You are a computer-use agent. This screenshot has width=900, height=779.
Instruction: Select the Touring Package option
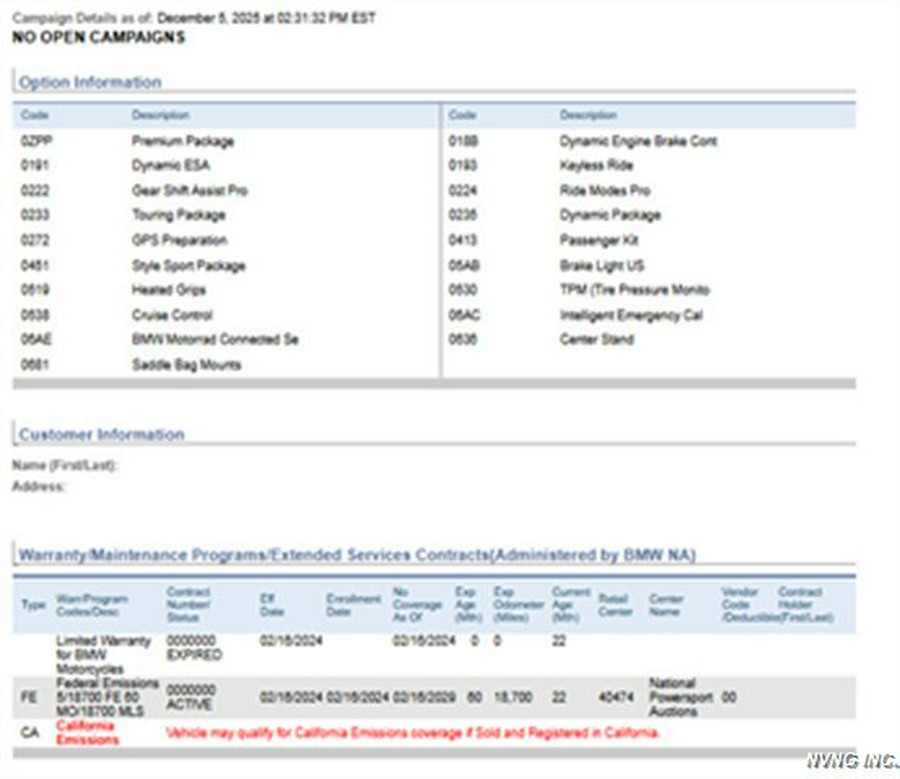(179, 215)
